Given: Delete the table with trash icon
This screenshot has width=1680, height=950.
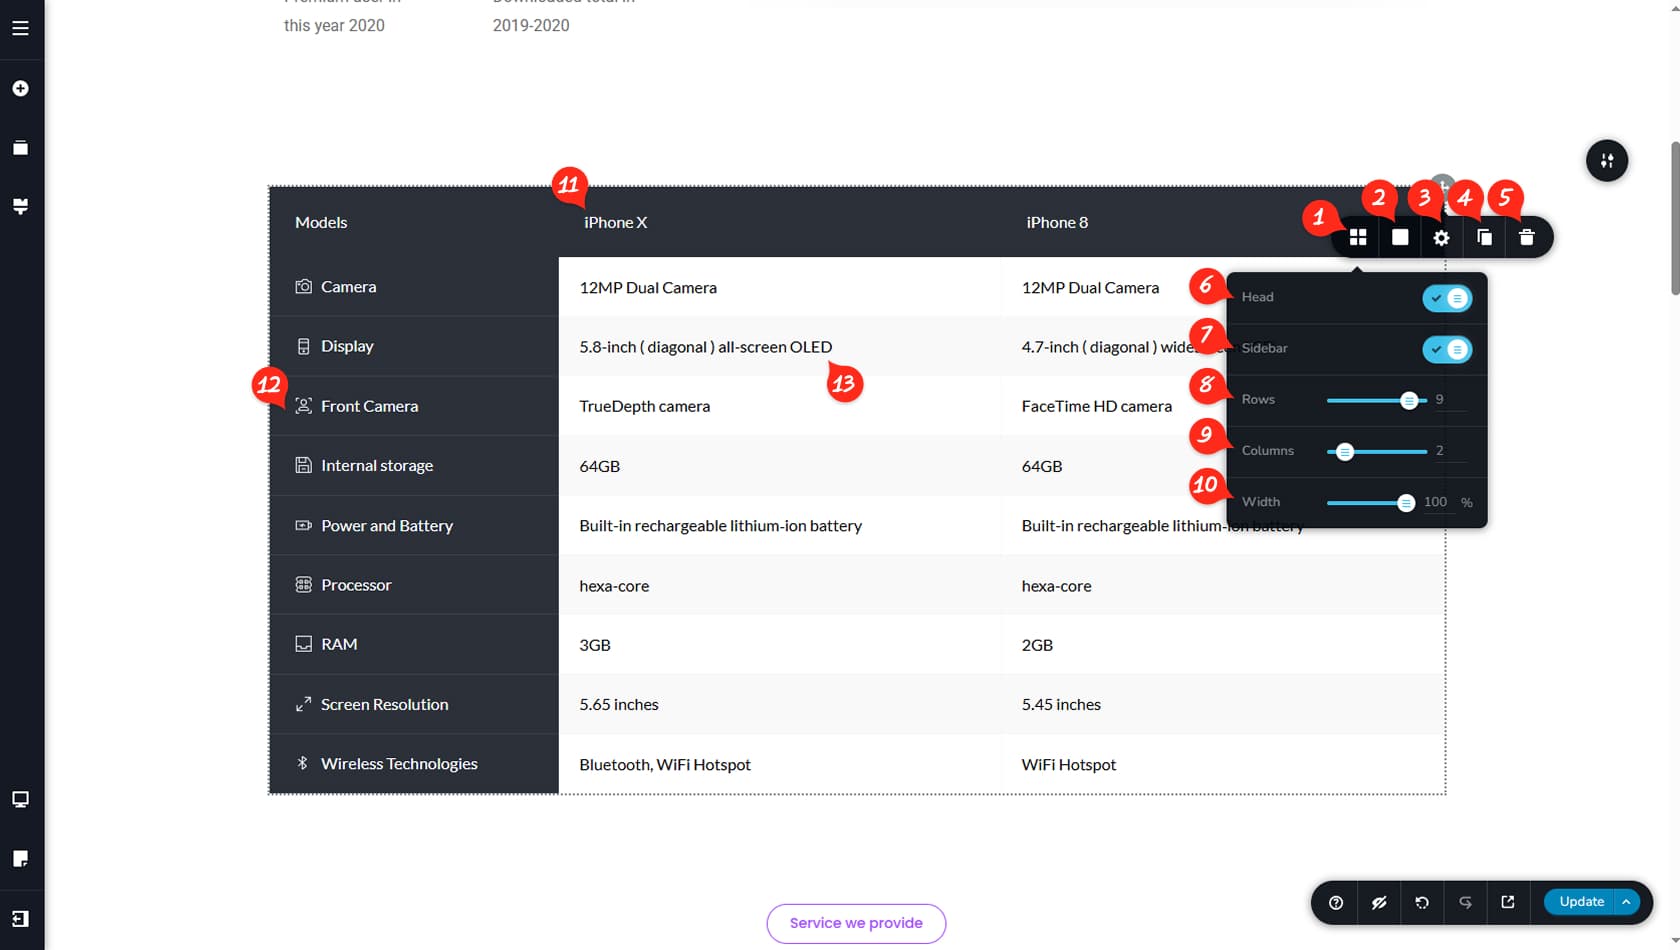Looking at the screenshot, I should (1526, 237).
